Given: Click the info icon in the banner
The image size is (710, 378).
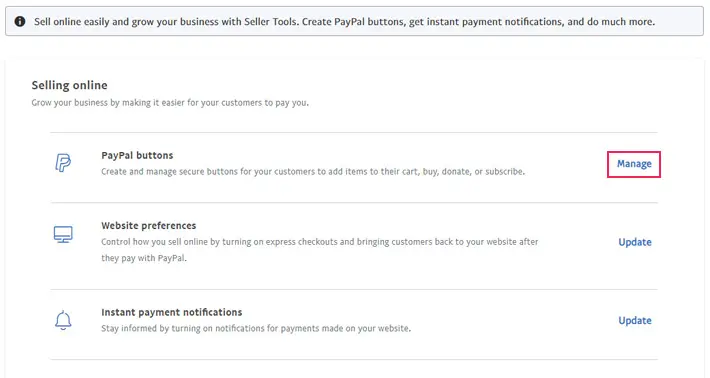Looking at the screenshot, I should pos(20,21).
